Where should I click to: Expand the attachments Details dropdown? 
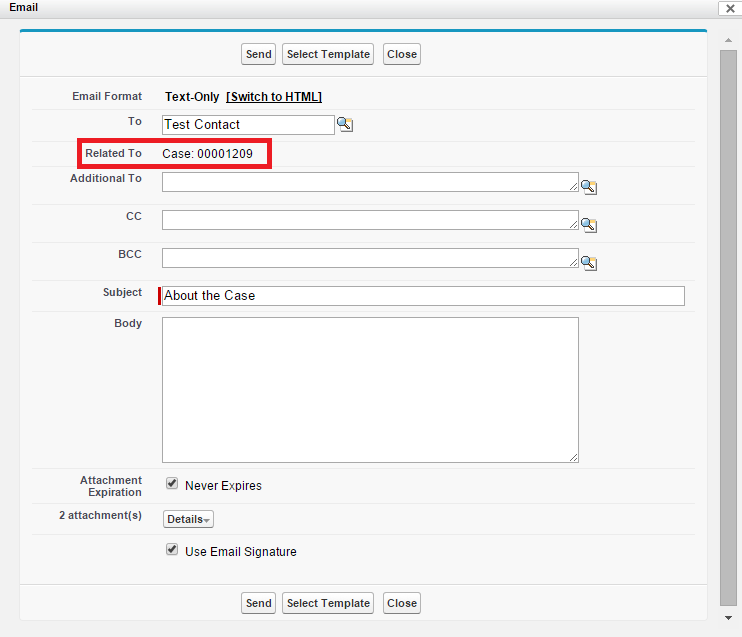pos(188,520)
